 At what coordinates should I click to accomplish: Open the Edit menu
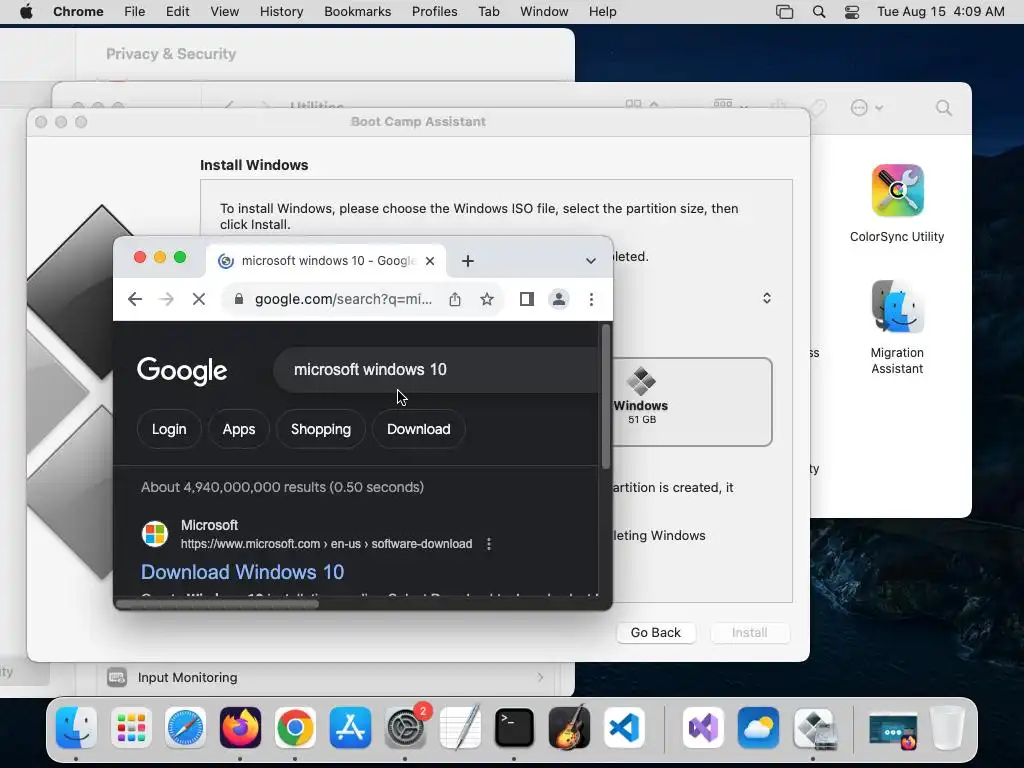[x=177, y=12]
